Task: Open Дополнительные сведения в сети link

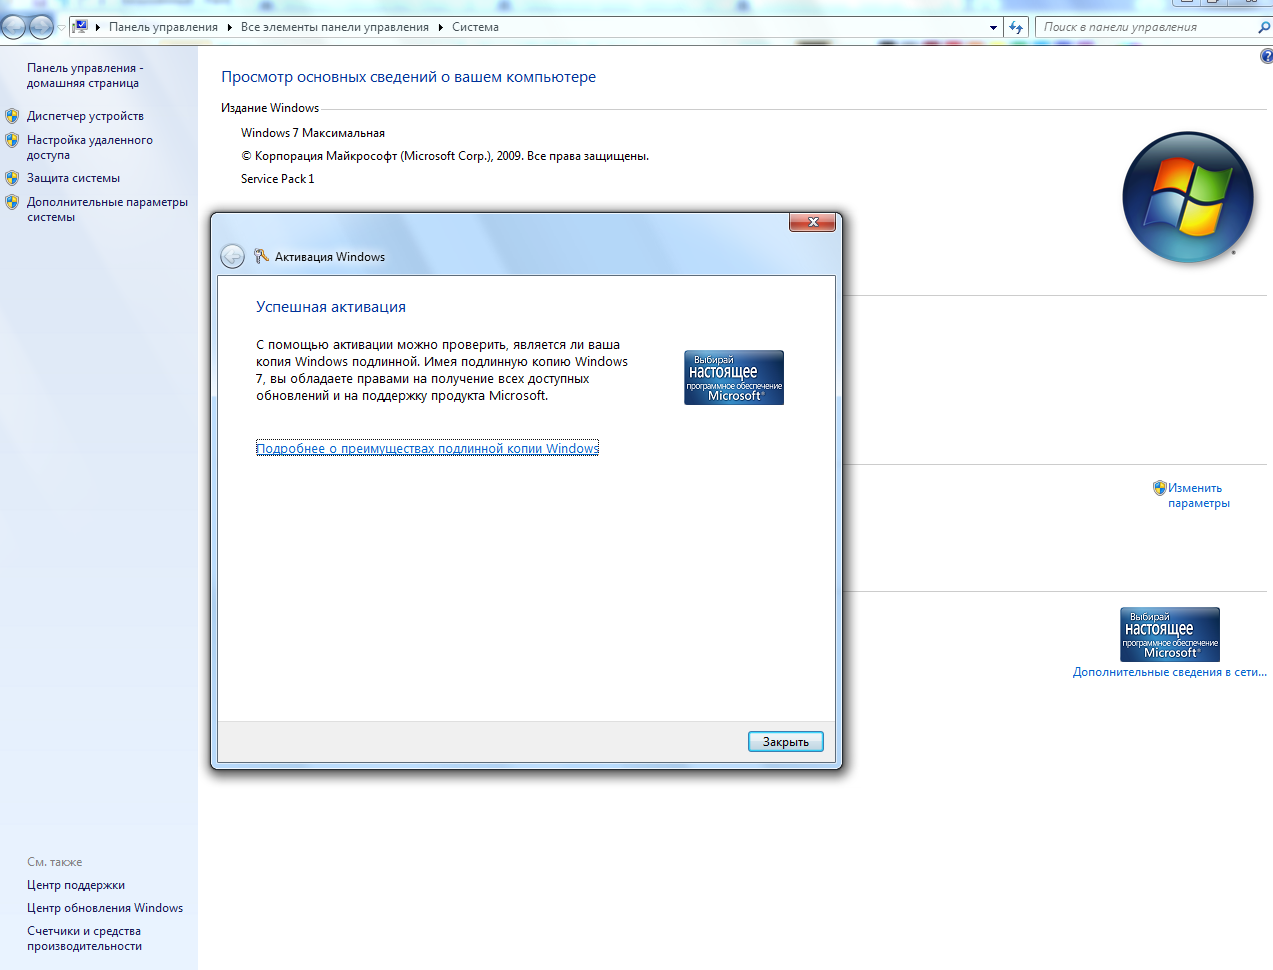Action: 1169,672
